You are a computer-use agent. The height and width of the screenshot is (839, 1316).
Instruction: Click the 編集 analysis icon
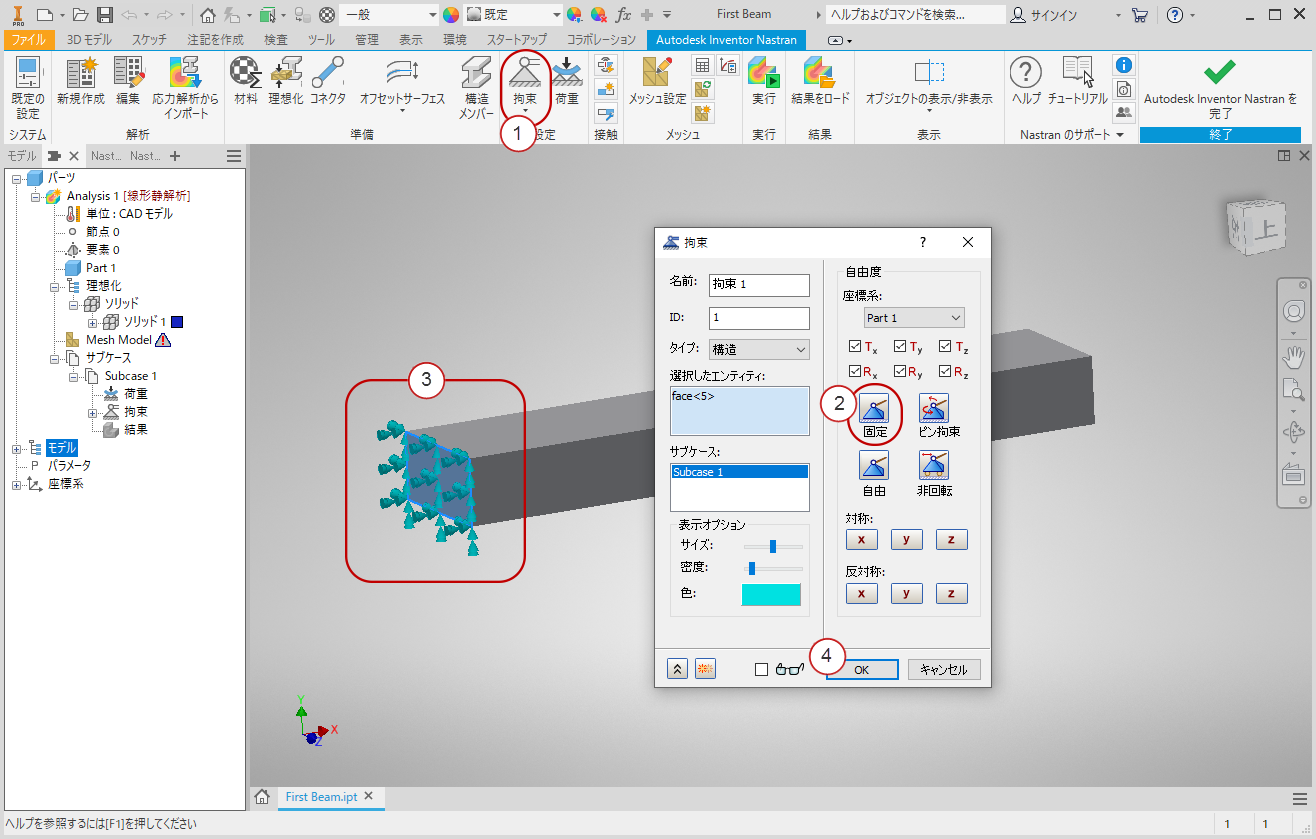(128, 81)
